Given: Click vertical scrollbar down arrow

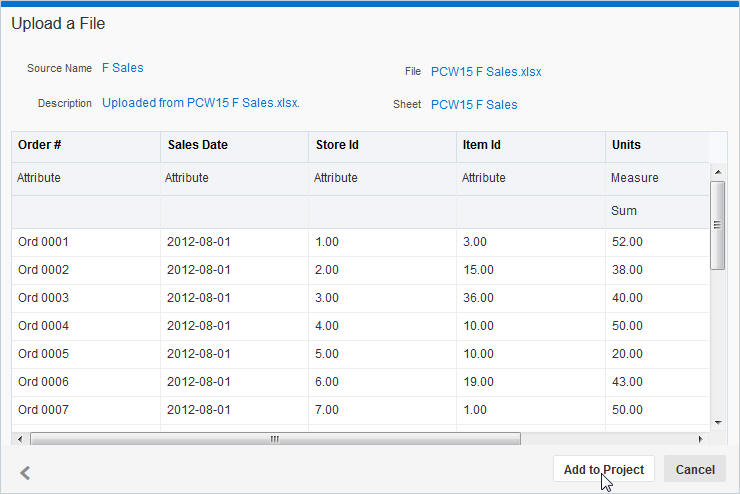Looking at the screenshot, I should 718,422.
